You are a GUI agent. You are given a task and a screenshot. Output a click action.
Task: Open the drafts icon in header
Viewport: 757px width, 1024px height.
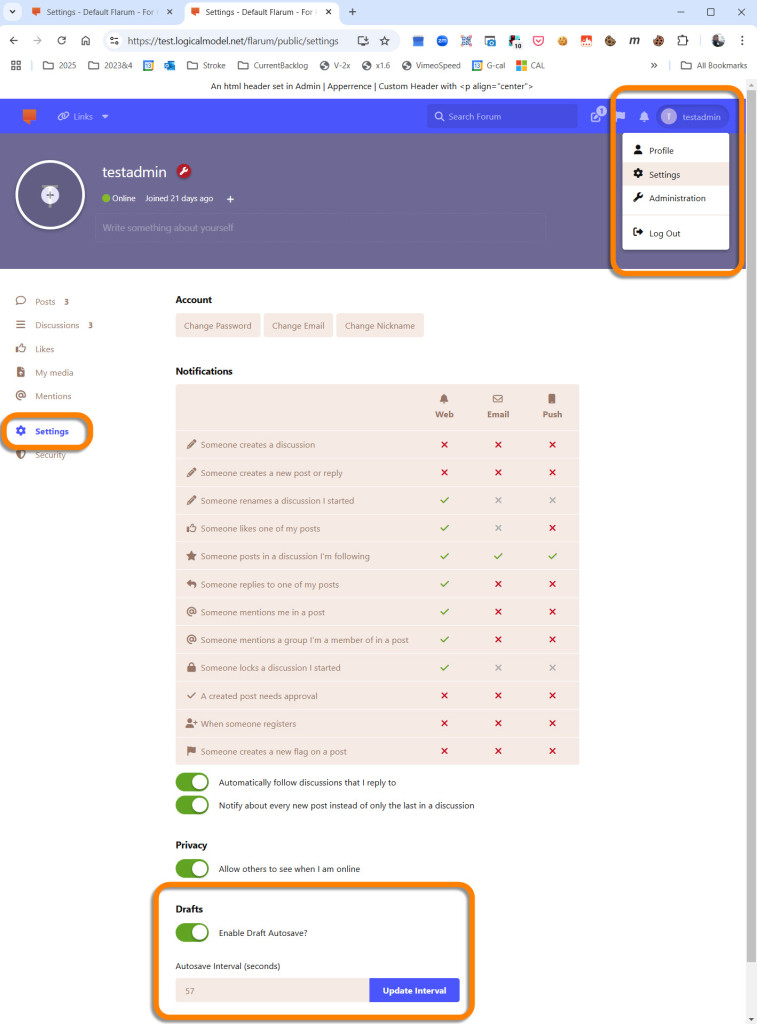coord(597,116)
